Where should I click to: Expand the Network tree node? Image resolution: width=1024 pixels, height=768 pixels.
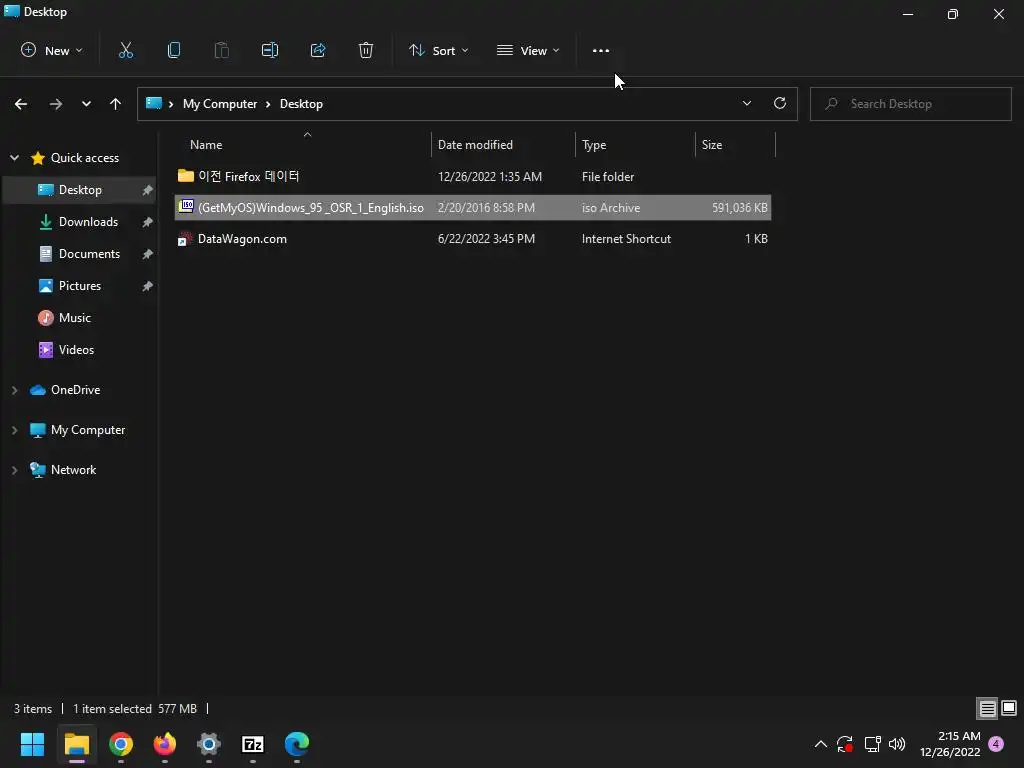tap(14, 470)
